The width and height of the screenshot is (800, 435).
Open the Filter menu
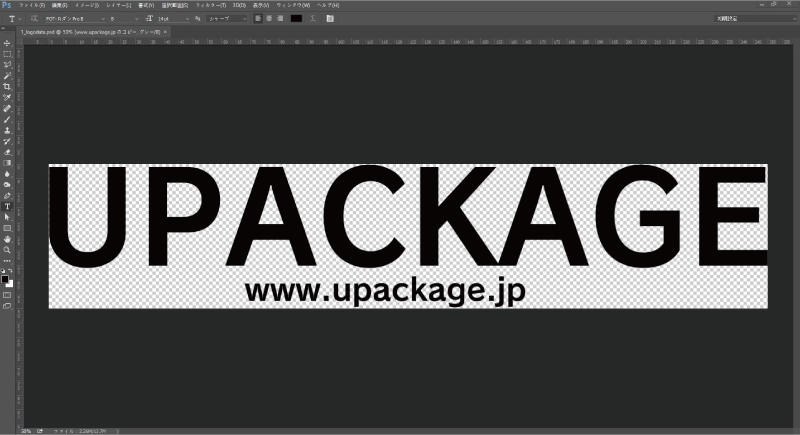(x=211, y=5)
